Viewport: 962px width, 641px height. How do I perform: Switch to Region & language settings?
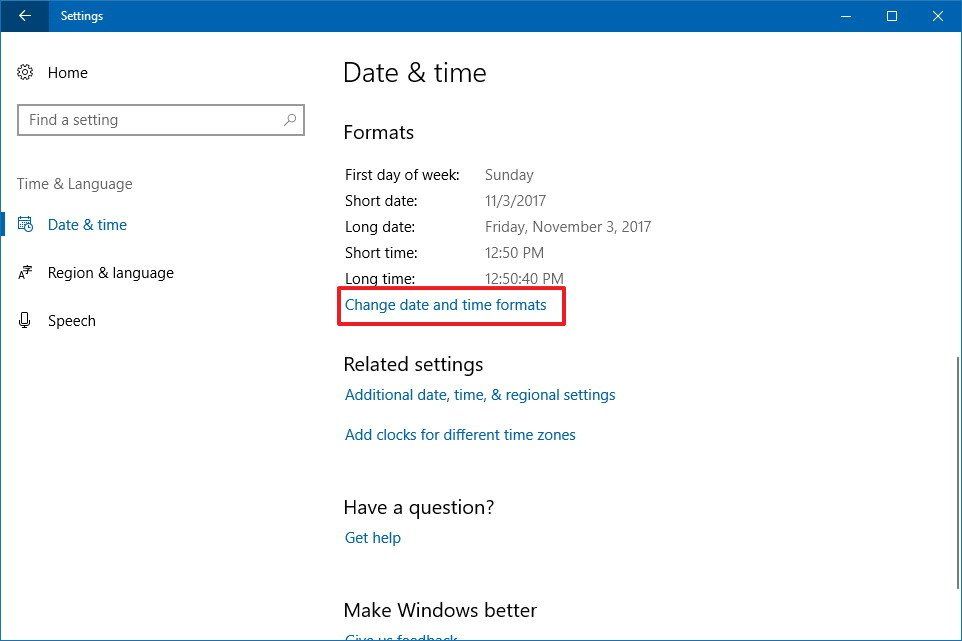[x=110, y=272]
